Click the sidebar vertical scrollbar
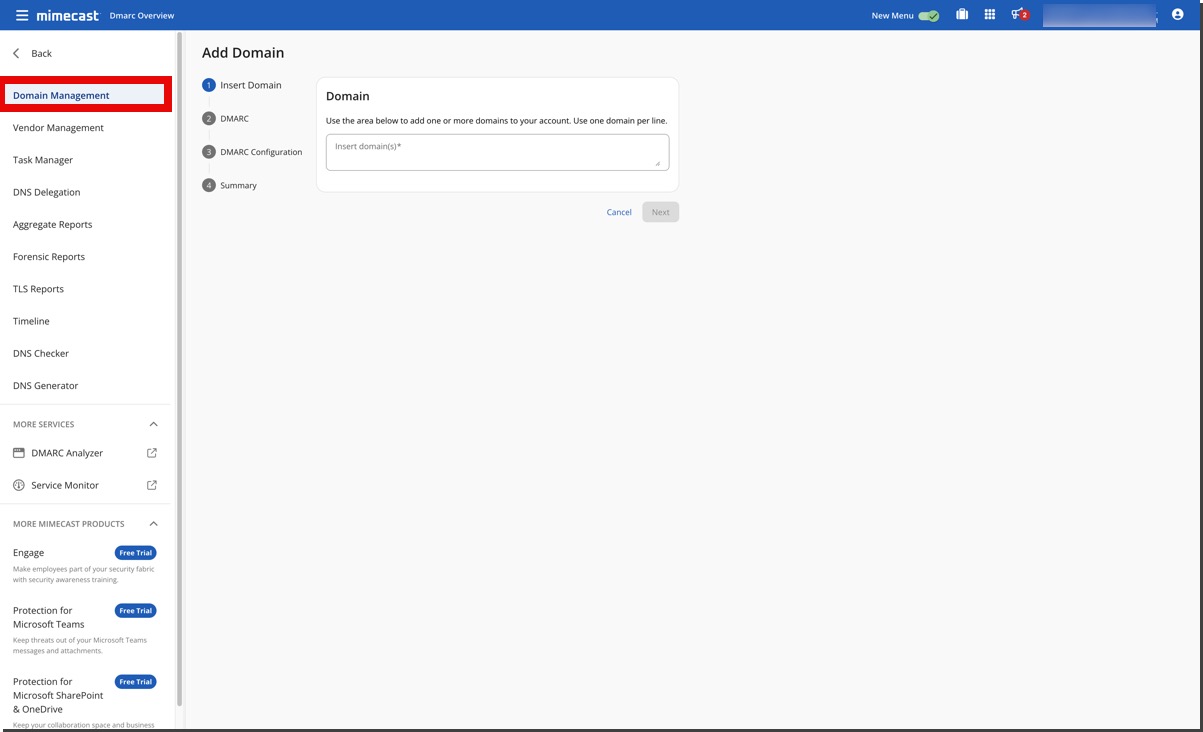The height and width of the screenshot is (732, 1203). click(179, 370)
